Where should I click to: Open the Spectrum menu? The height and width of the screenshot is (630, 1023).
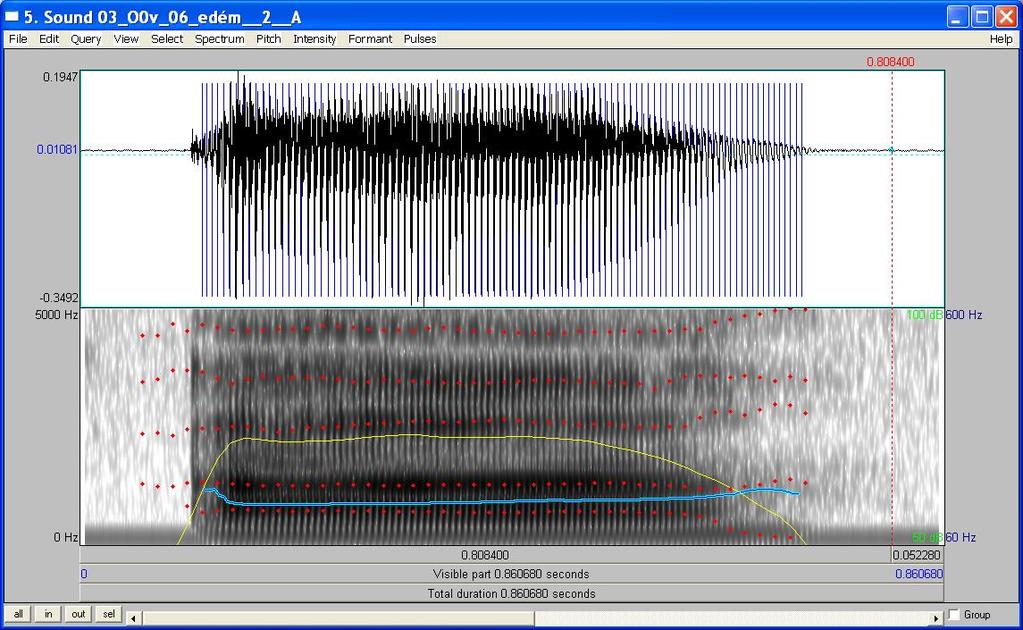point(219,39)
